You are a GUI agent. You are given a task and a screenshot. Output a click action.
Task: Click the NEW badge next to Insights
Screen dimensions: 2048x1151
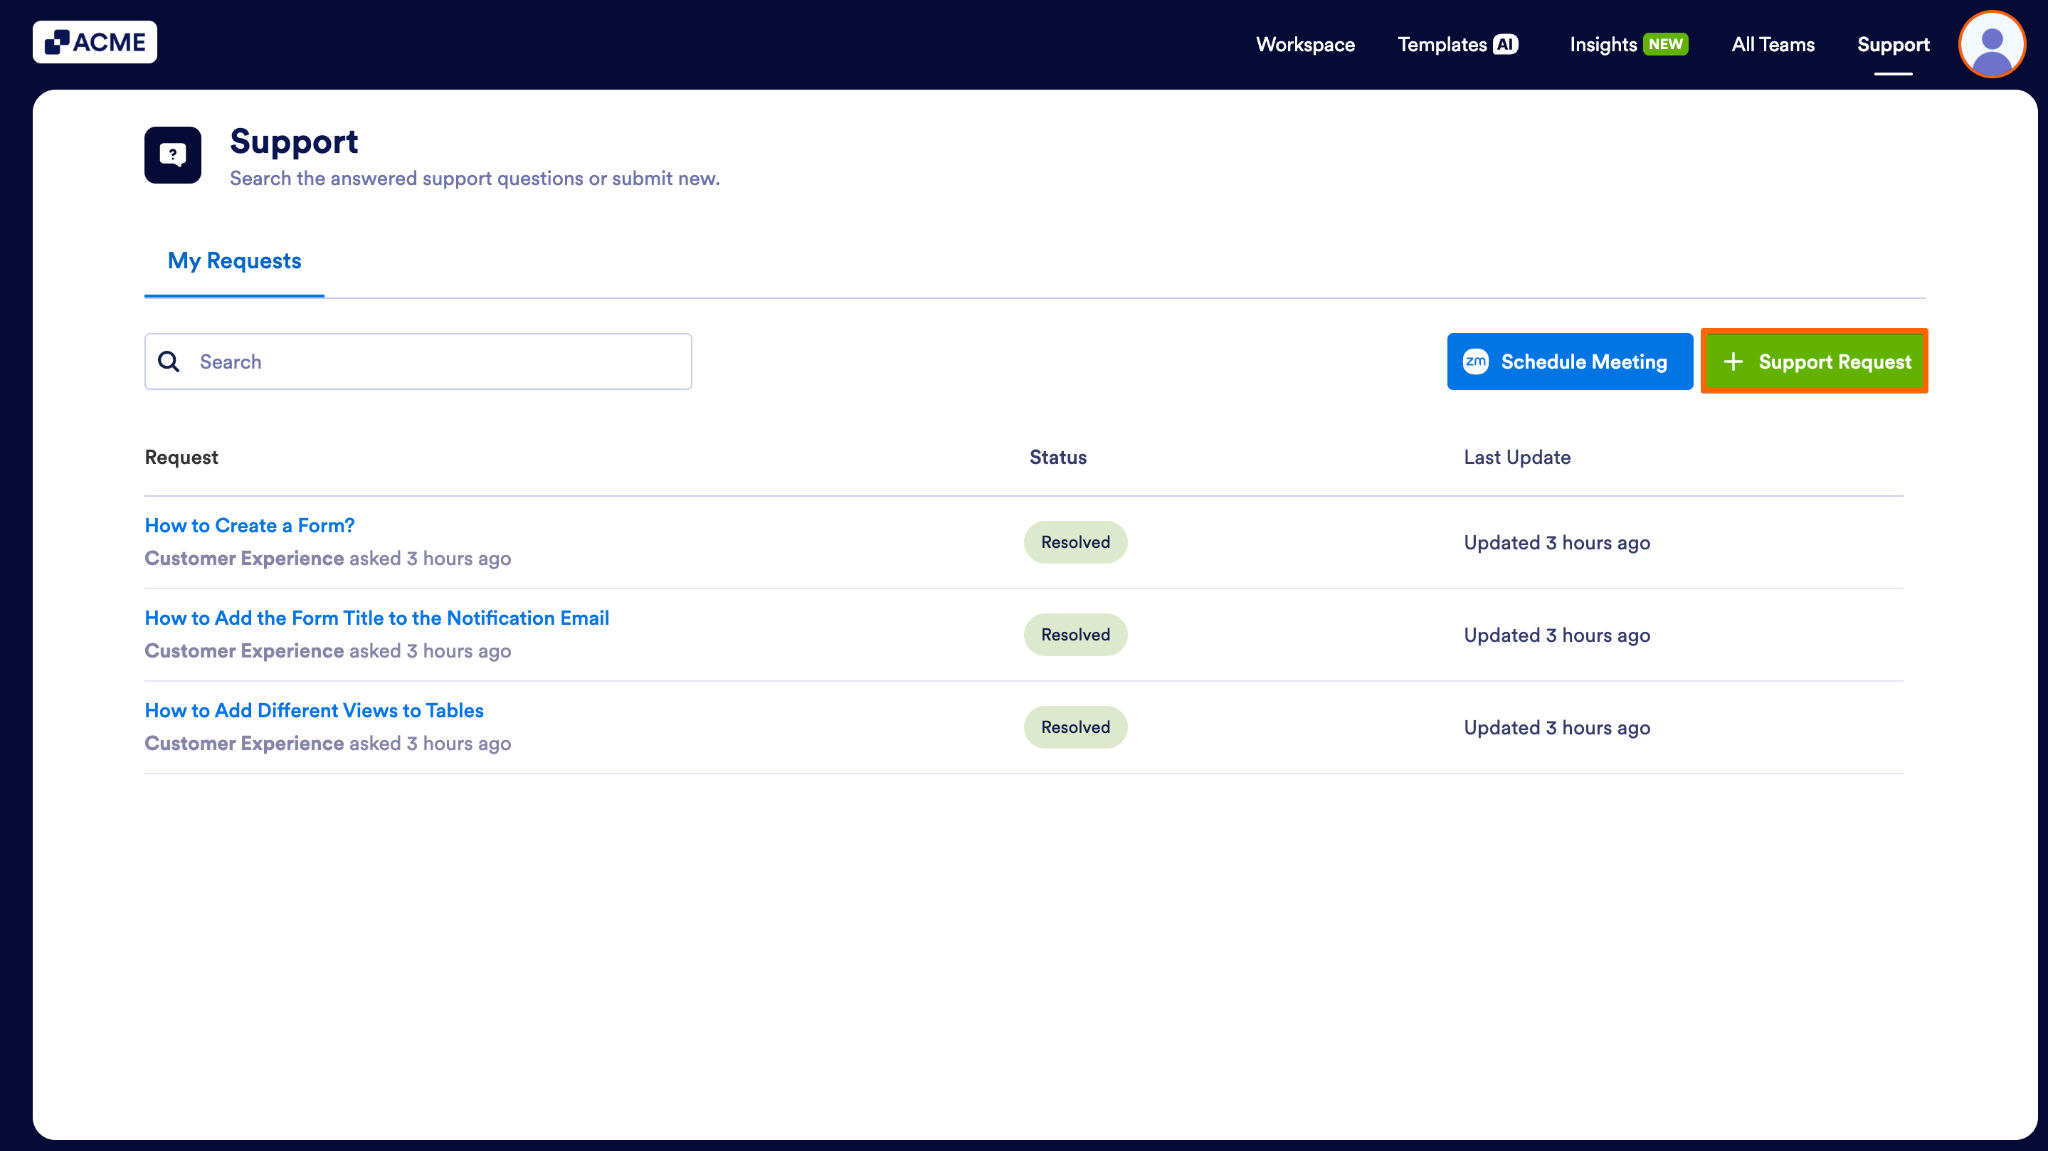pos(1663,44)
